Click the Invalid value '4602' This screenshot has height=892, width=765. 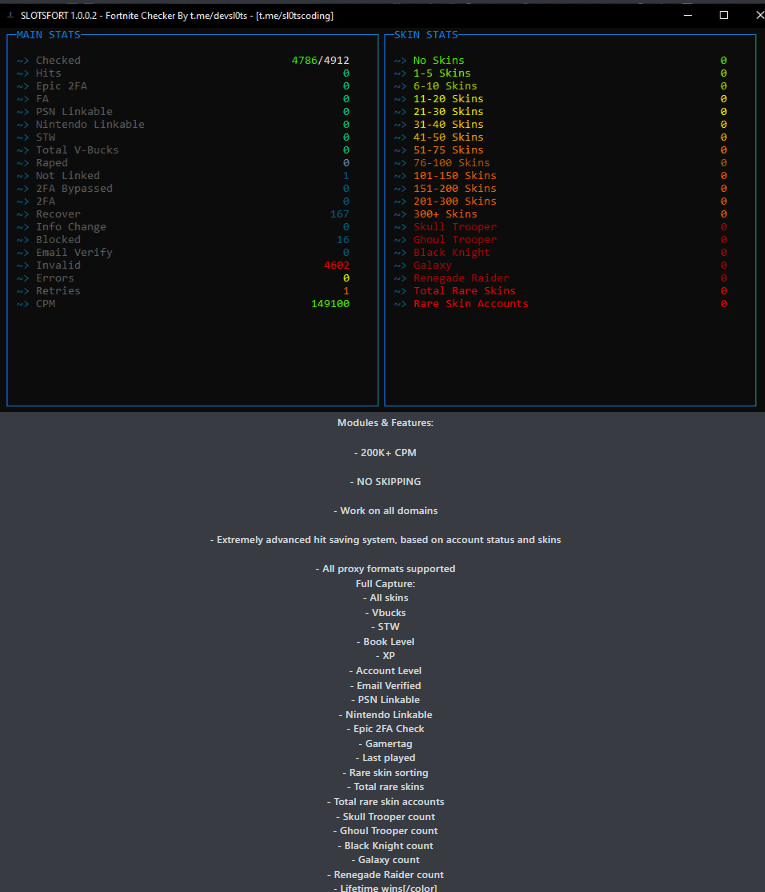(337, 265)
